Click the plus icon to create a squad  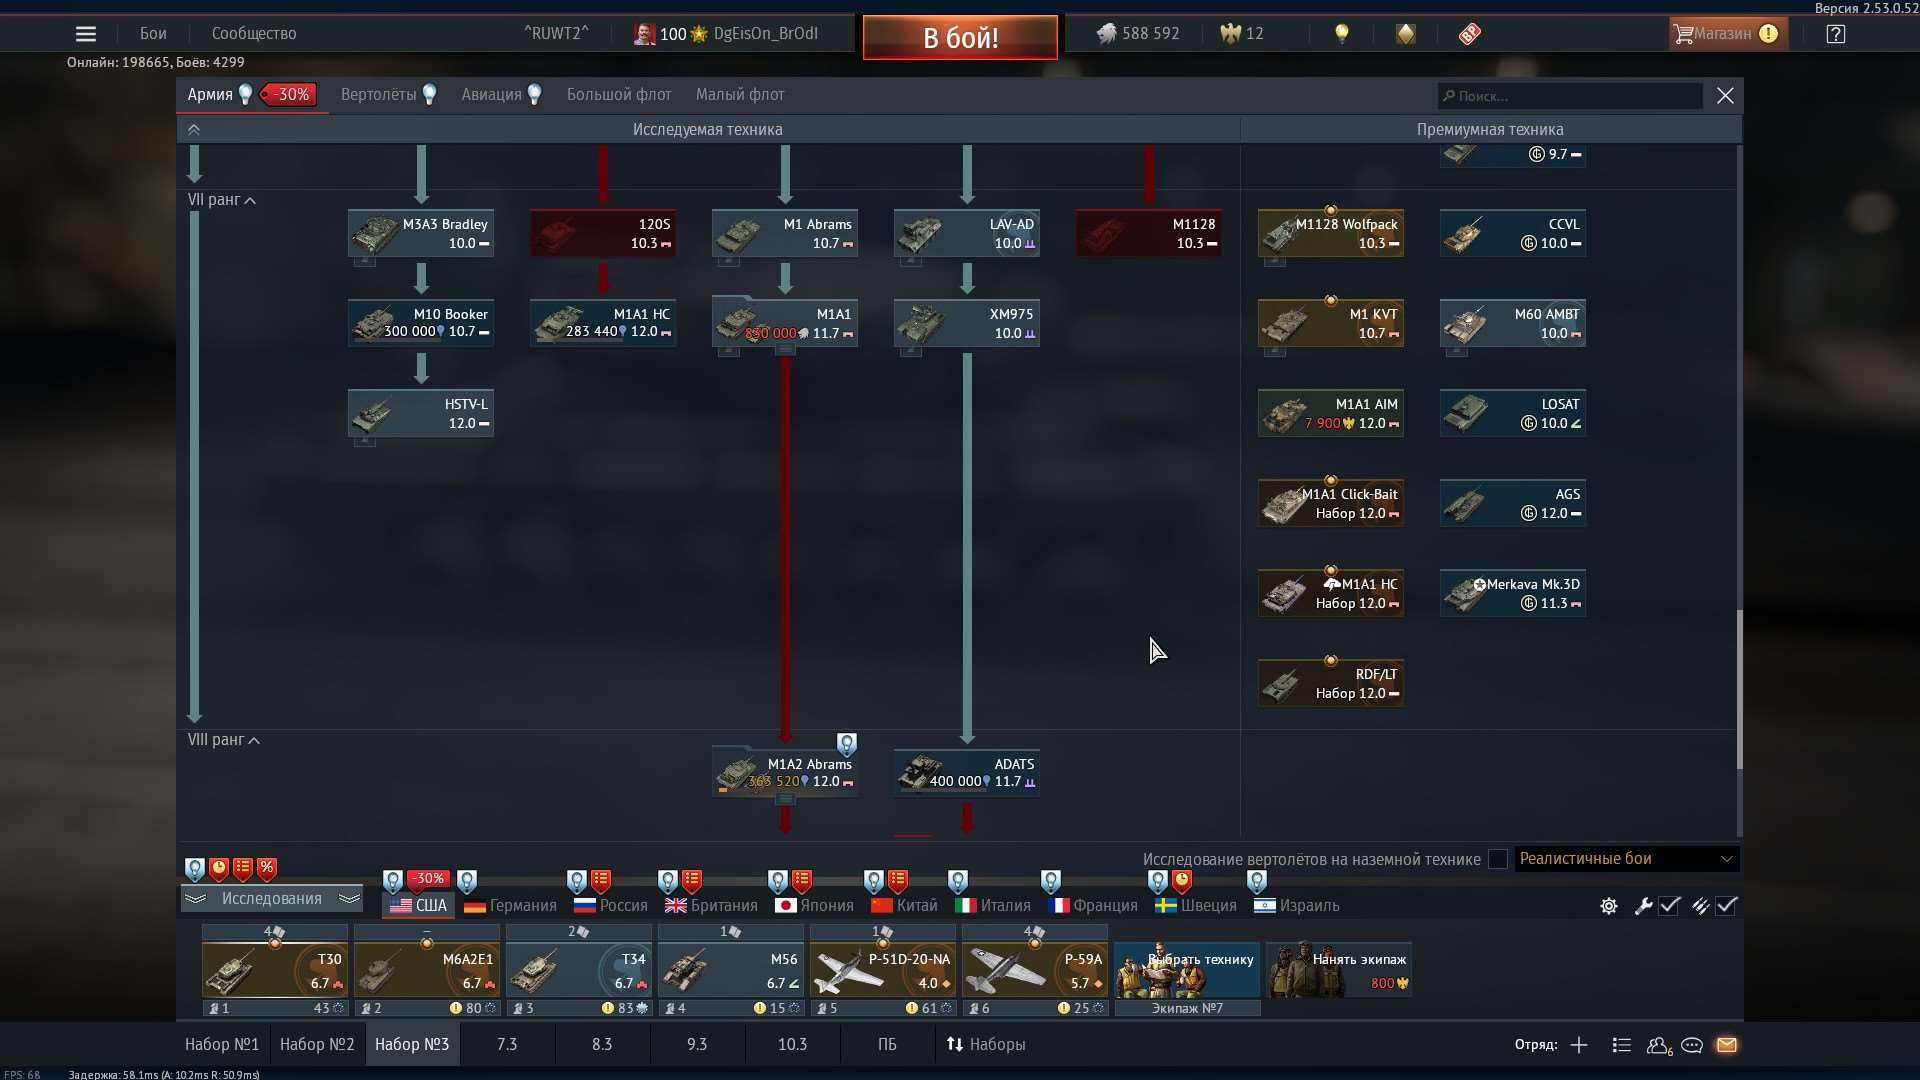pos(1579,1045)
